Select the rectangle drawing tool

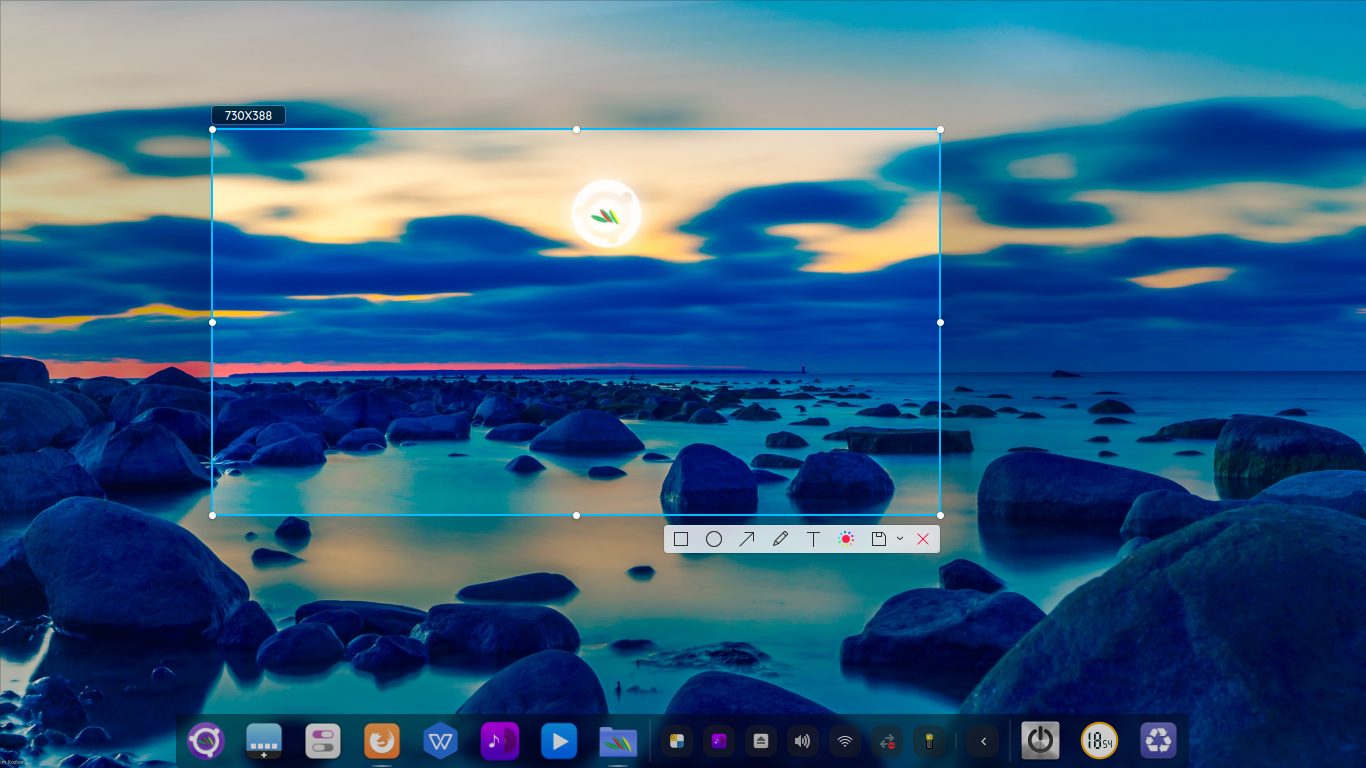point(681,539)
